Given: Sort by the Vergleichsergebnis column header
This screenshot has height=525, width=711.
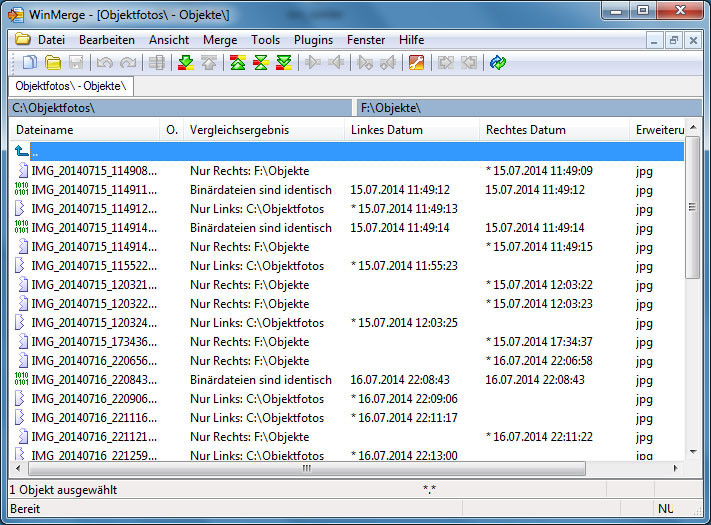Looking at the screenshot, I should click(263, 130).
